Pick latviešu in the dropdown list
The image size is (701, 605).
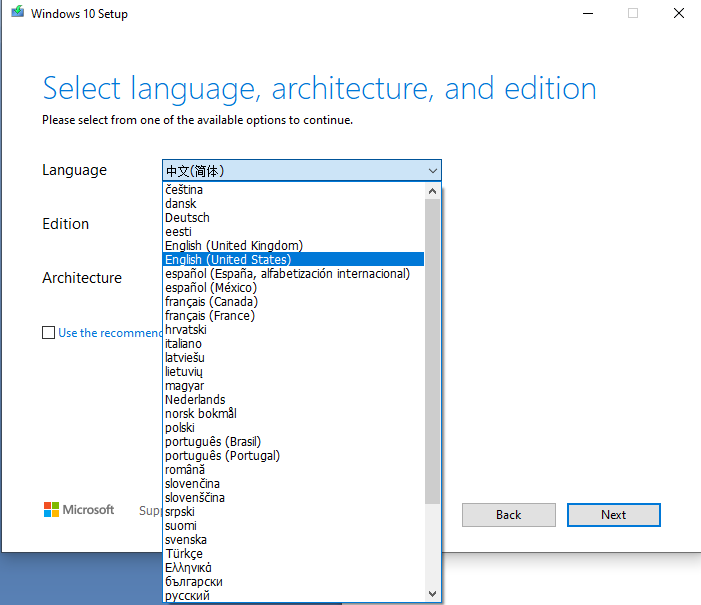293,358
